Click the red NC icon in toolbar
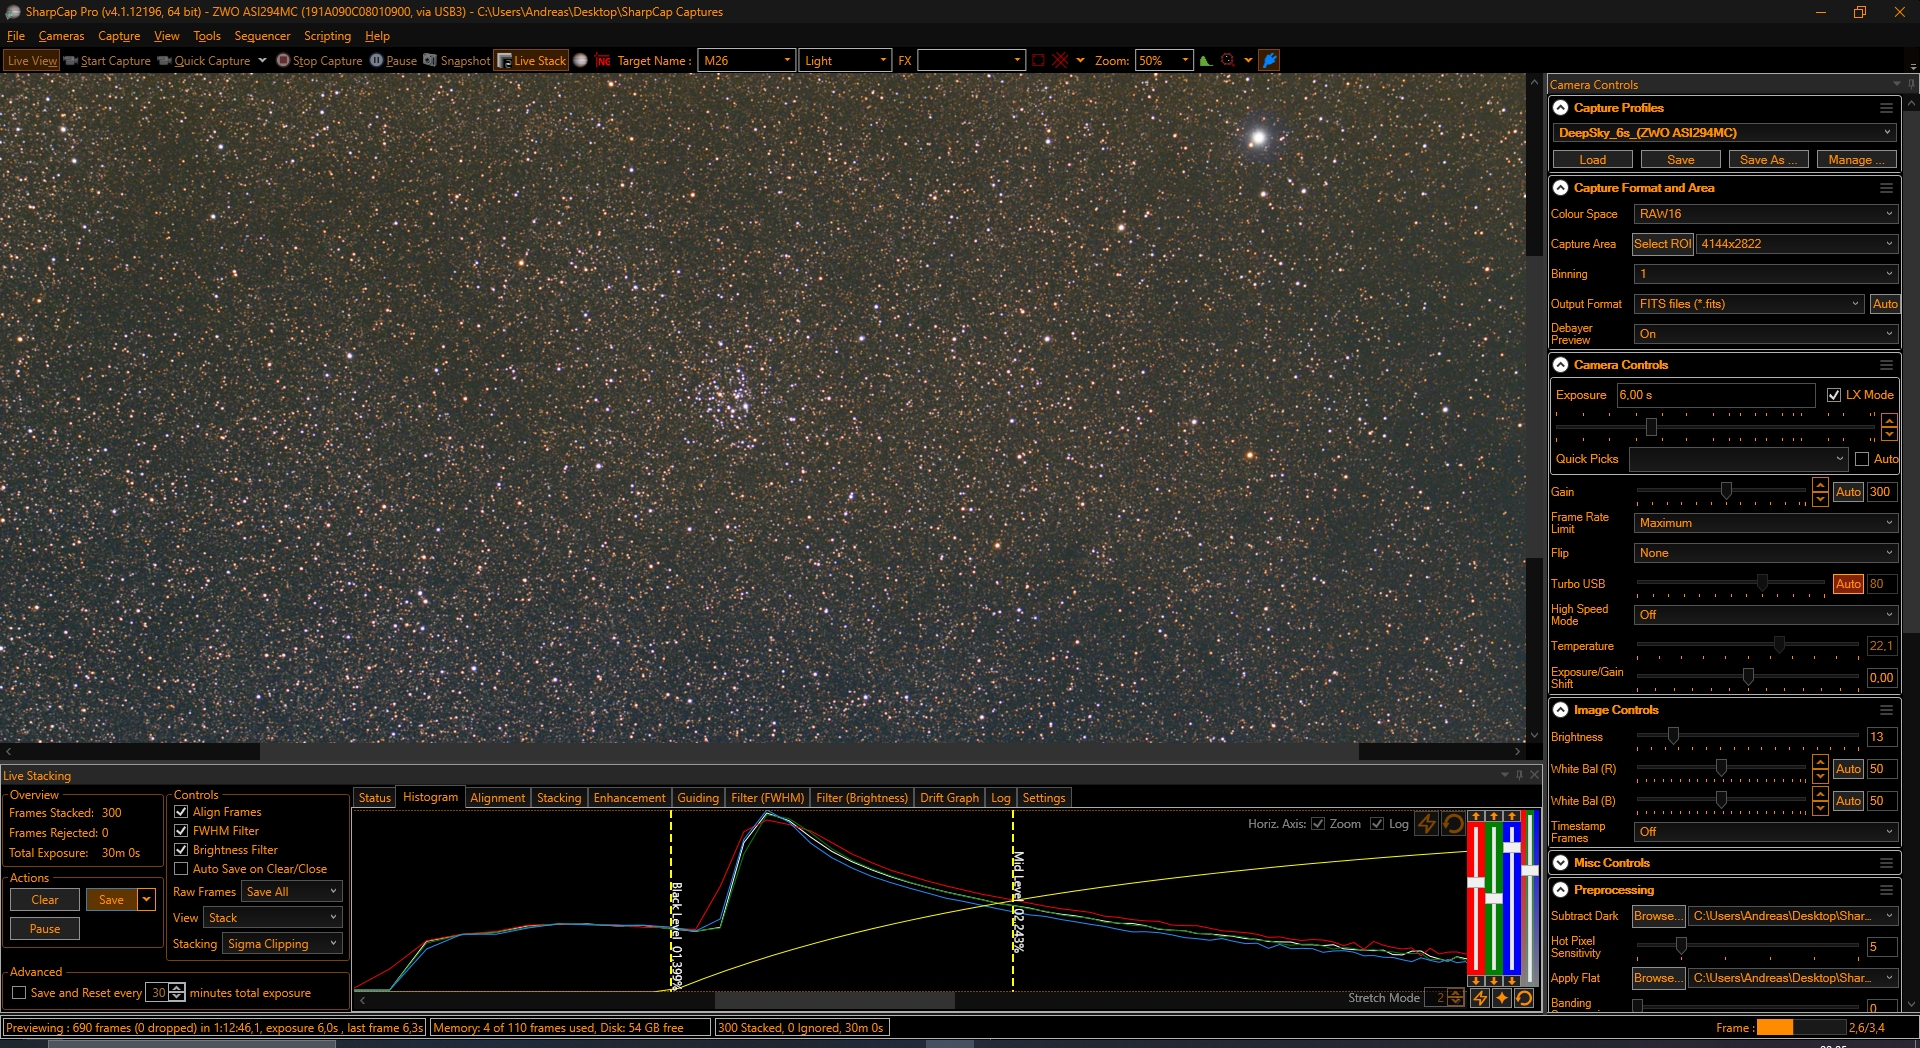Viewport: 1920px width, 1048px height. pos(603,60)
